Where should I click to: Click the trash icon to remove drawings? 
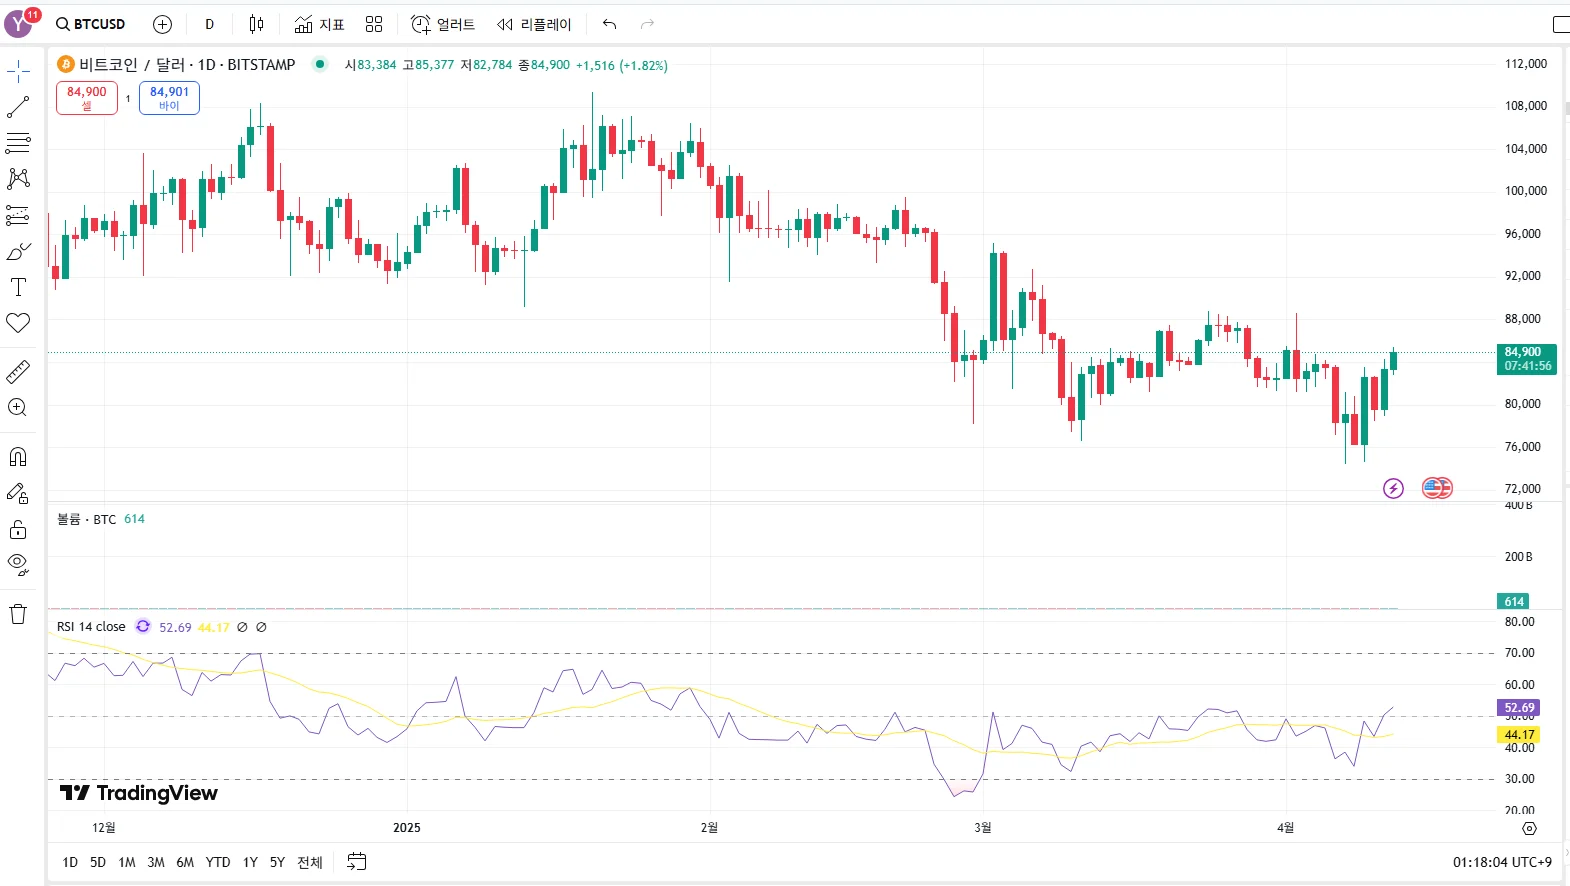point(18,614)
